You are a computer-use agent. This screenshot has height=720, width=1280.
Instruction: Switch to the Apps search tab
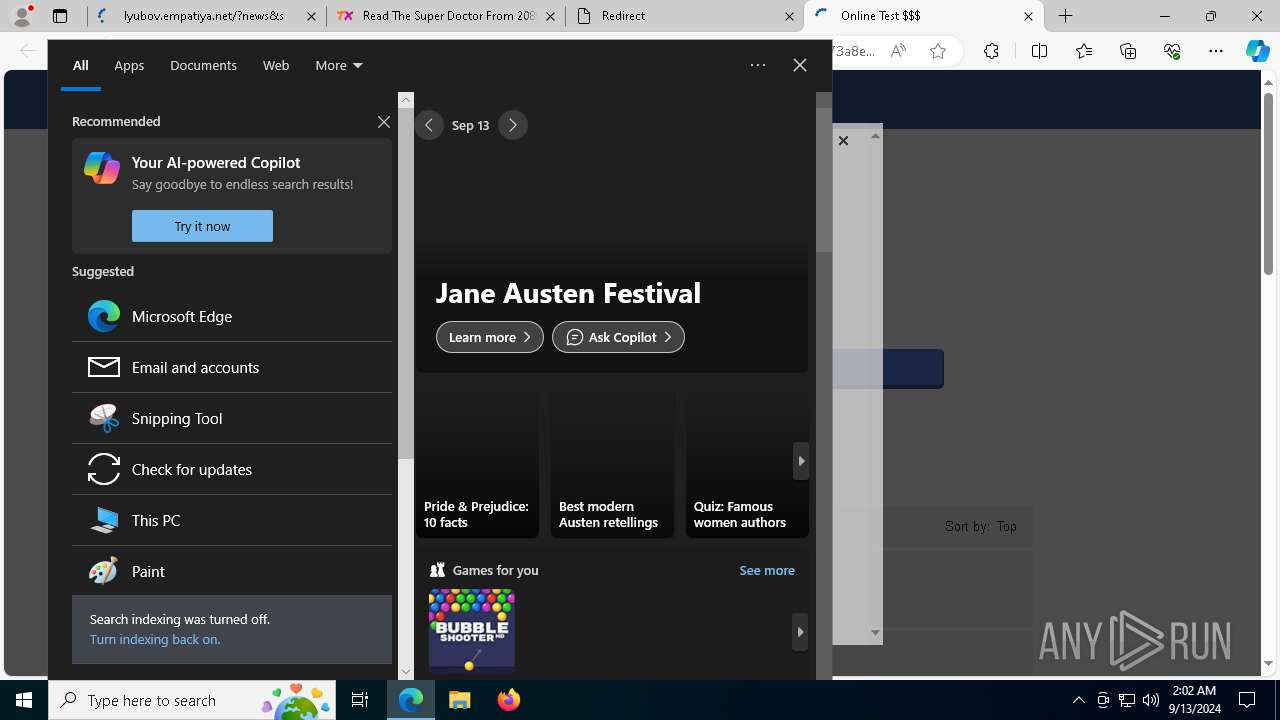pyautogui.click(x=129, y=65)
